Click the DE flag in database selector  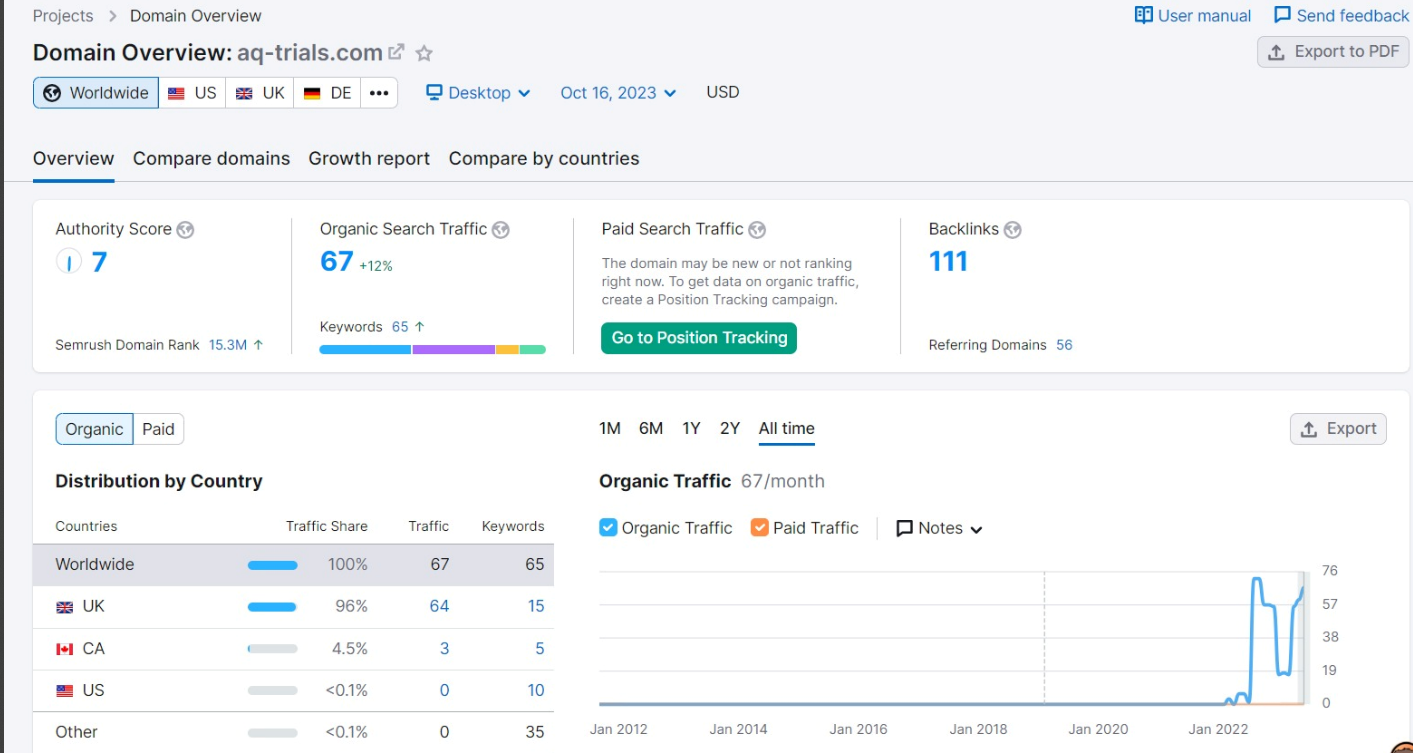coord(312,93)
